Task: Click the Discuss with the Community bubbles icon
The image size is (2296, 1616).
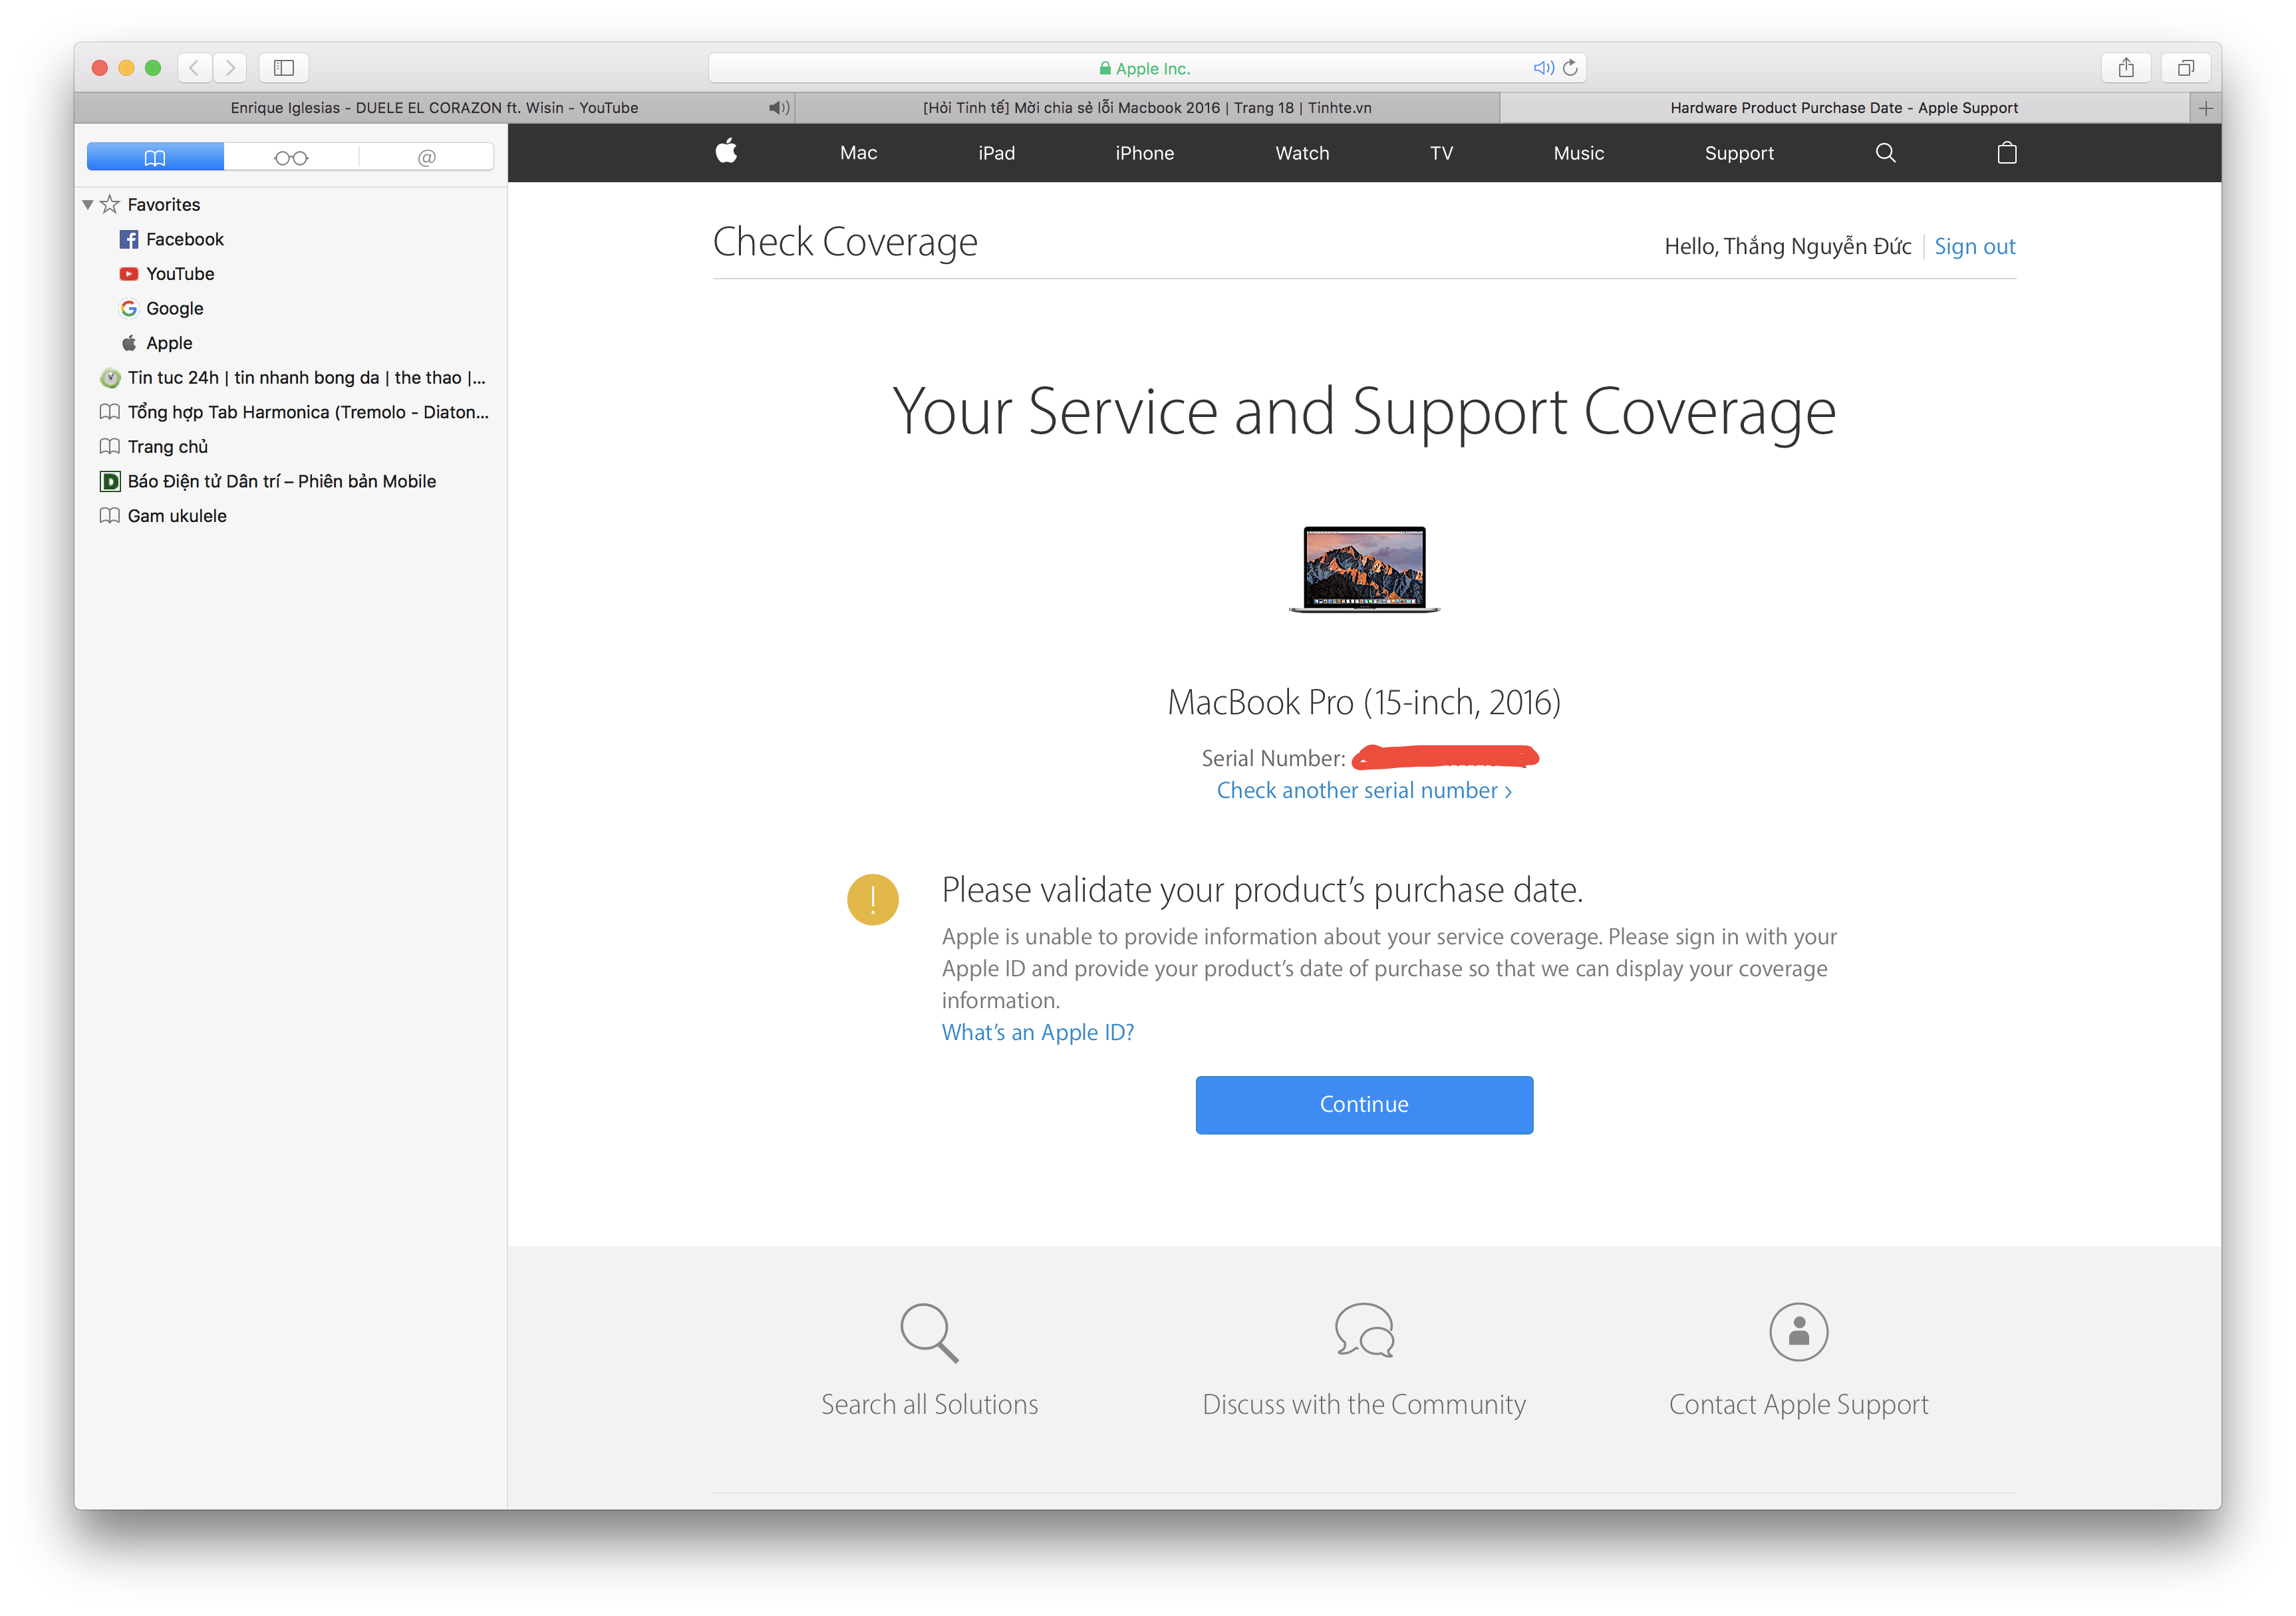Action: pyautogui.click(x=1364, y=1330)
